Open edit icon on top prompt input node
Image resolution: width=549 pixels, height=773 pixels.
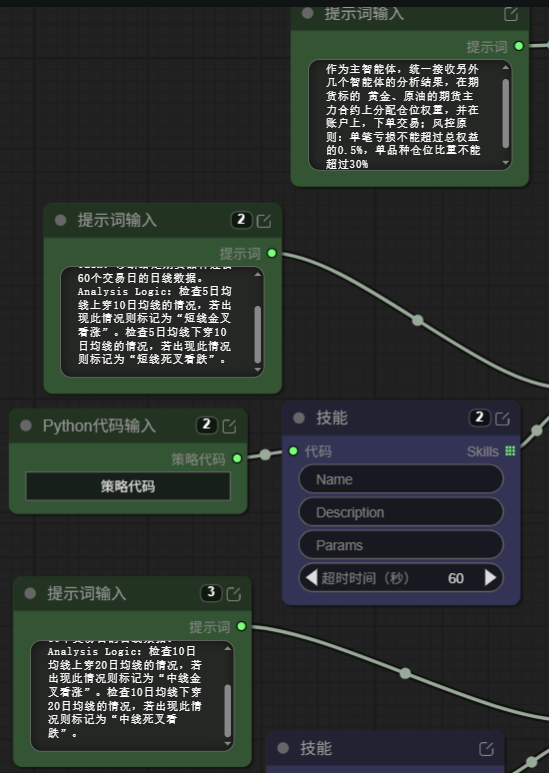tap(511, 14)
